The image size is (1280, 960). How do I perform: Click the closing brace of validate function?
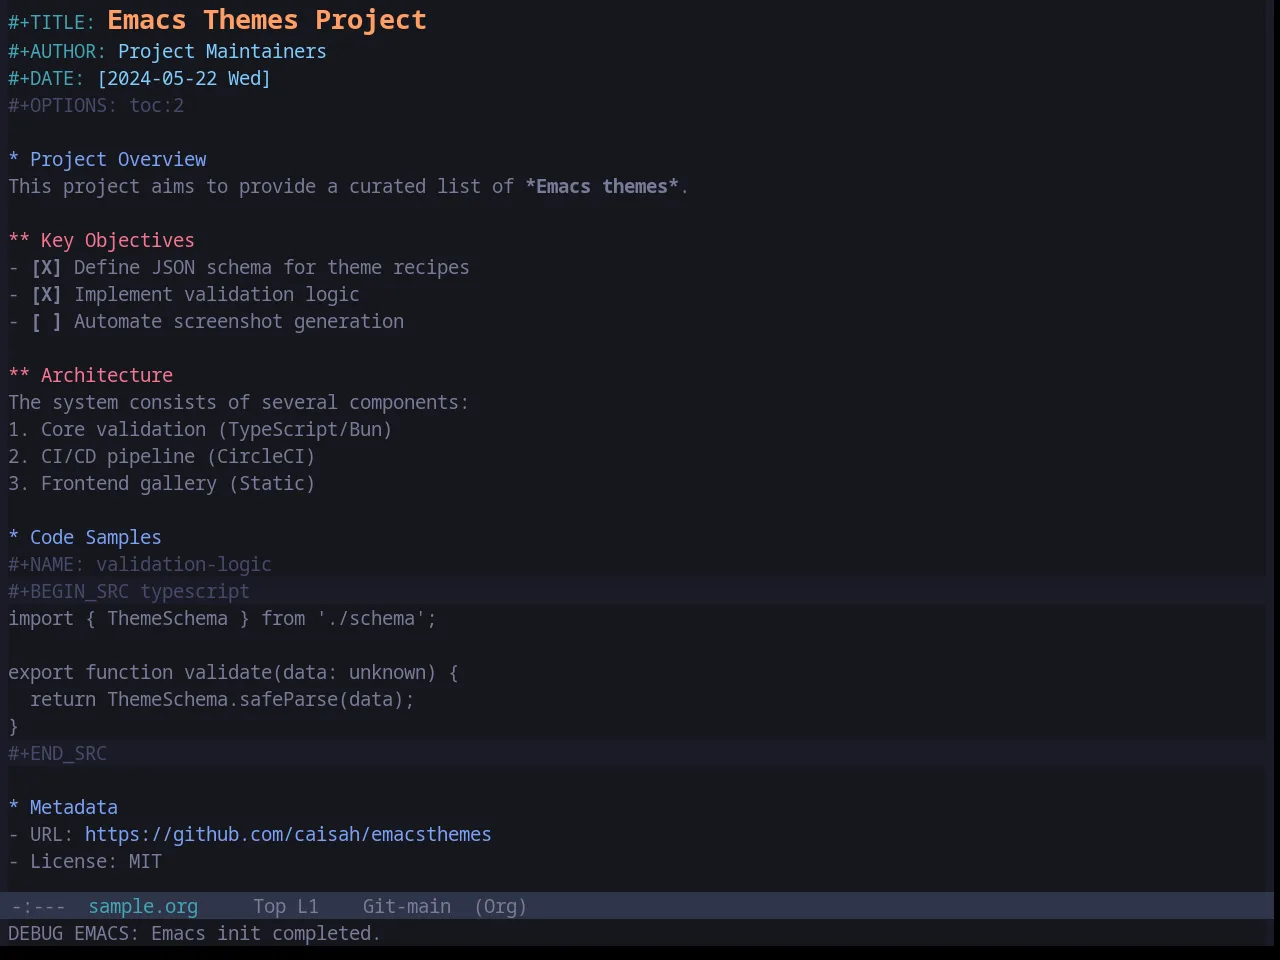point(14,726)
